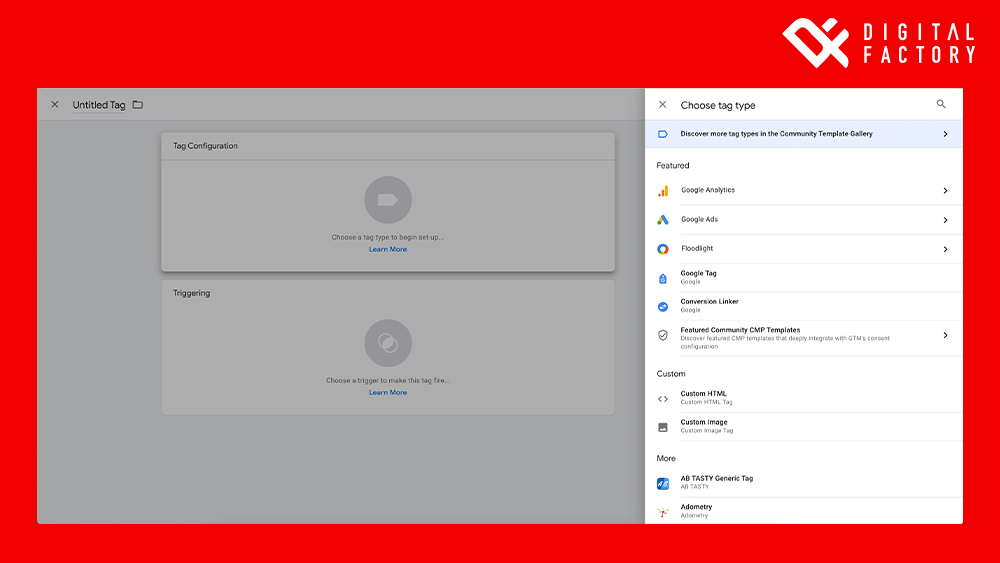Expand the Google Ads chevron arrow

click(945, 220)
